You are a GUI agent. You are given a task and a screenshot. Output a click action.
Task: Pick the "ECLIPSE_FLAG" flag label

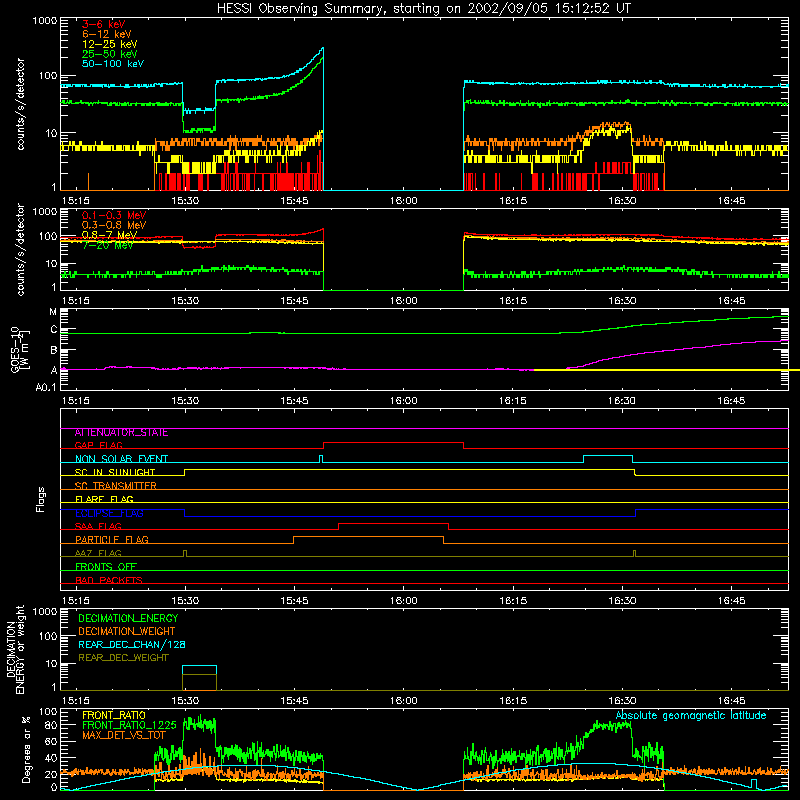[x=109, y=513]
